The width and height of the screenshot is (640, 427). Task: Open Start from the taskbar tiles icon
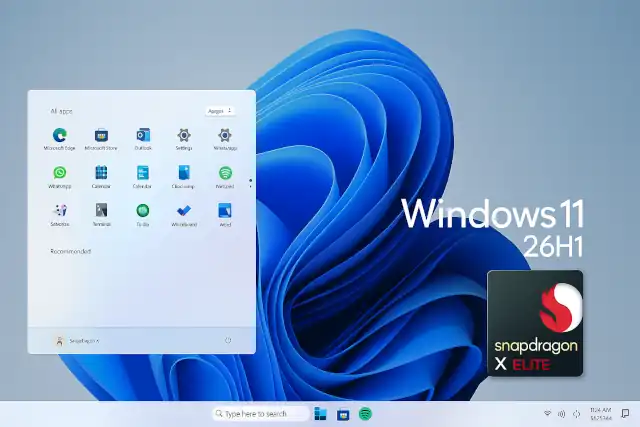[x=320, y=414]
